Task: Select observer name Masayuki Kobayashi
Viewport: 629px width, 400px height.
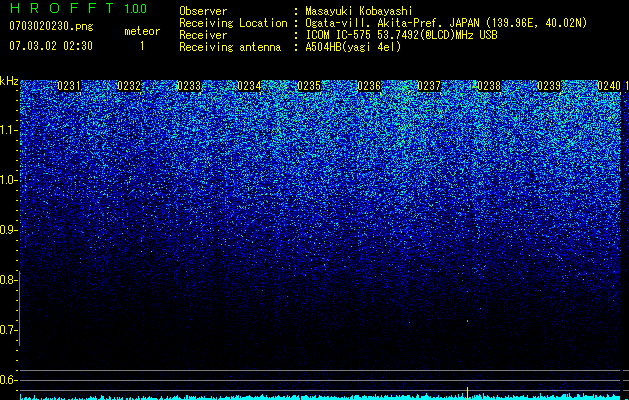Action: pyautogui.click(x=359, y=12)
